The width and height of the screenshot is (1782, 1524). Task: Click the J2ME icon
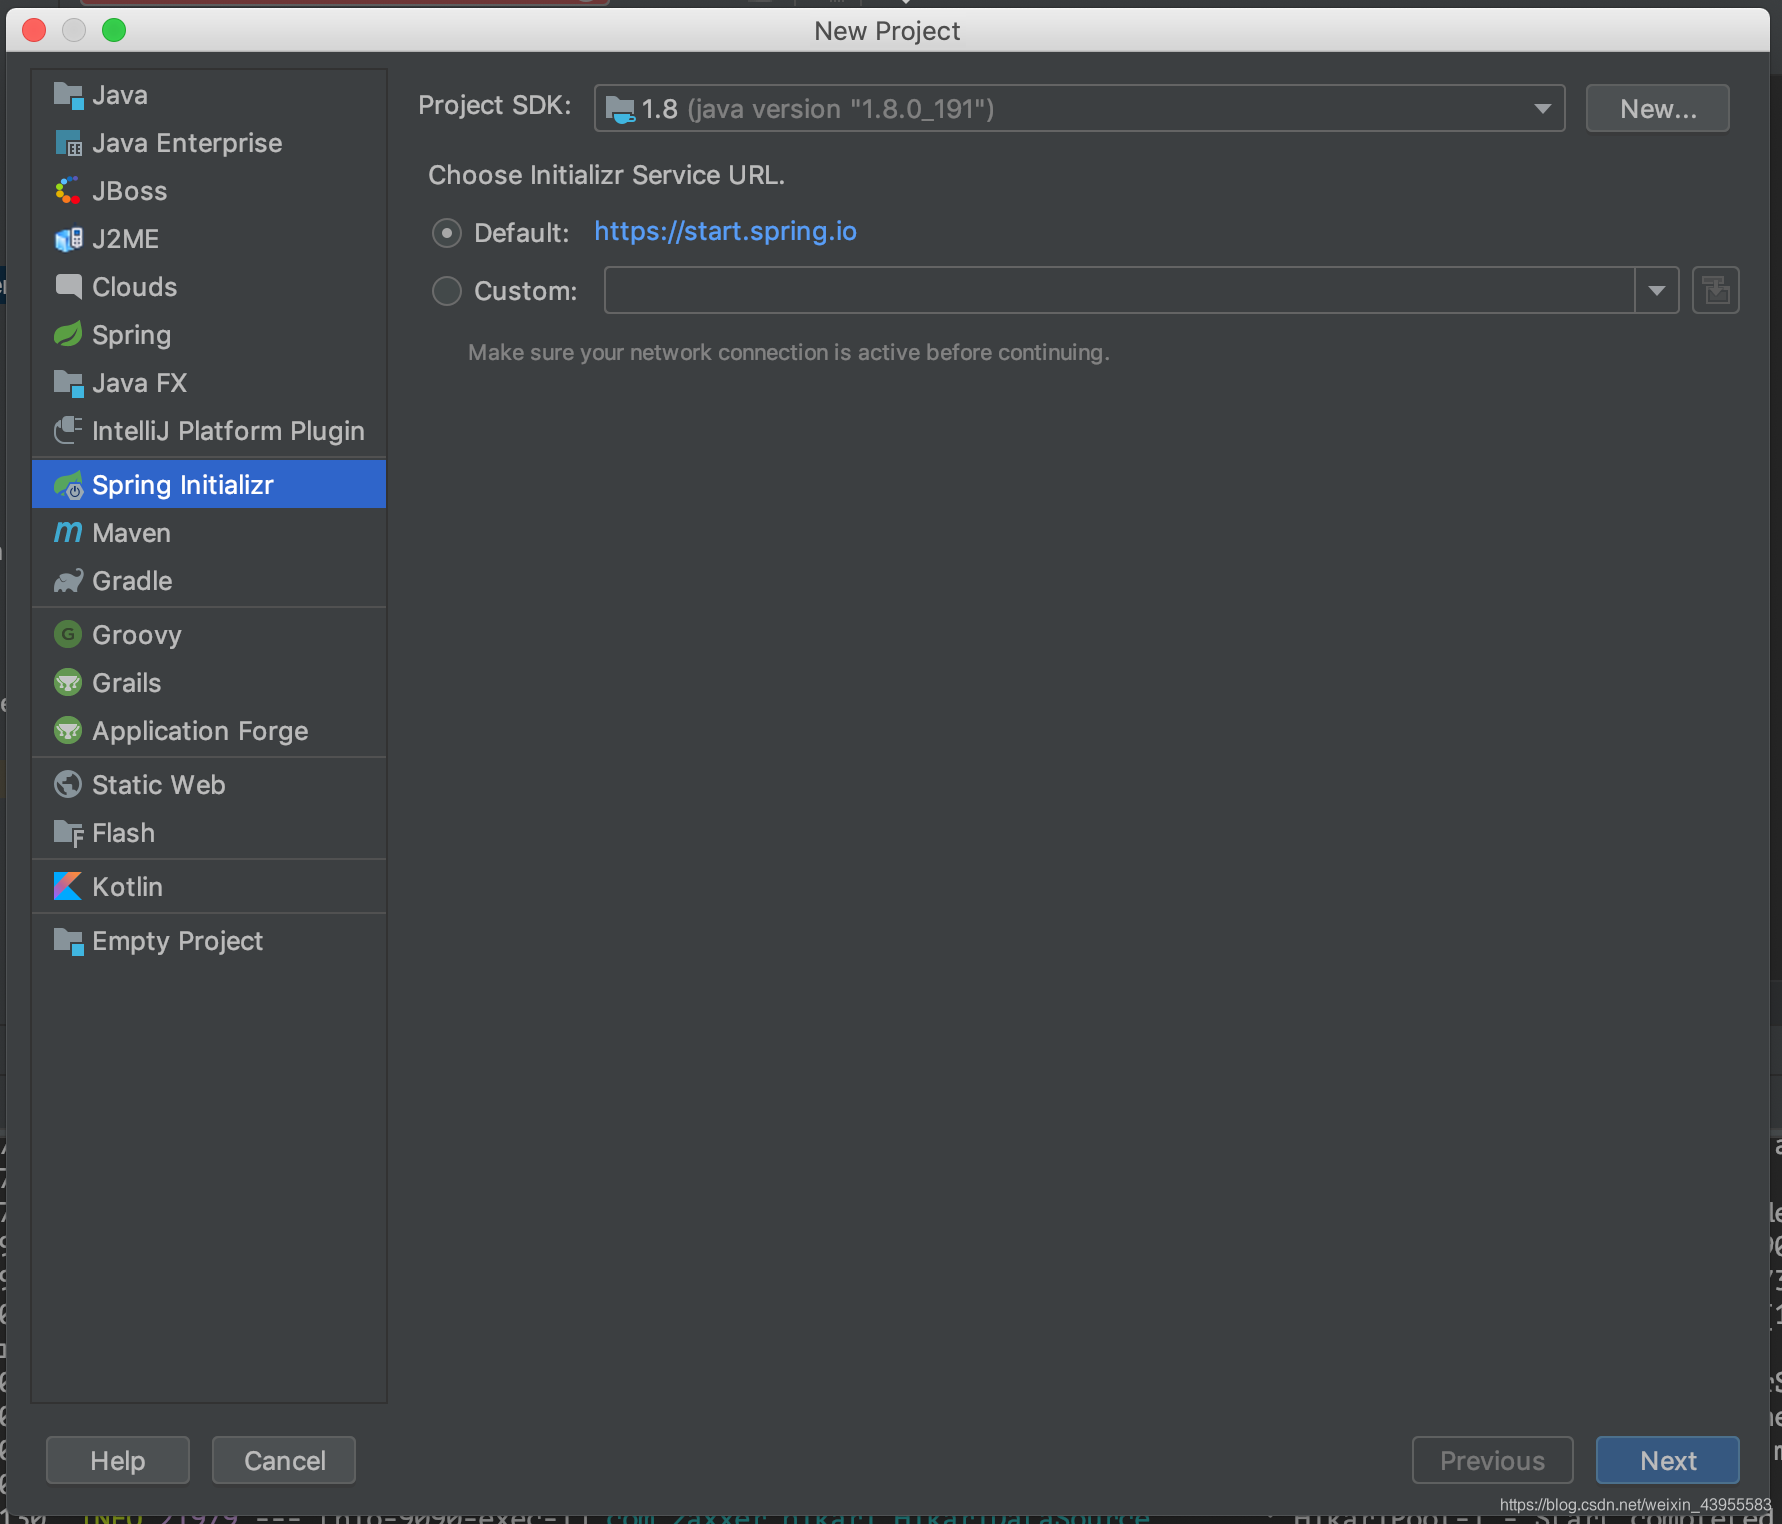68,239
